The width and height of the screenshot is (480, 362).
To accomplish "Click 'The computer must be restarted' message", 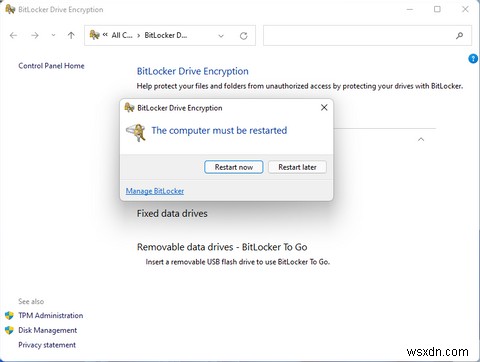I will (219, 130).
